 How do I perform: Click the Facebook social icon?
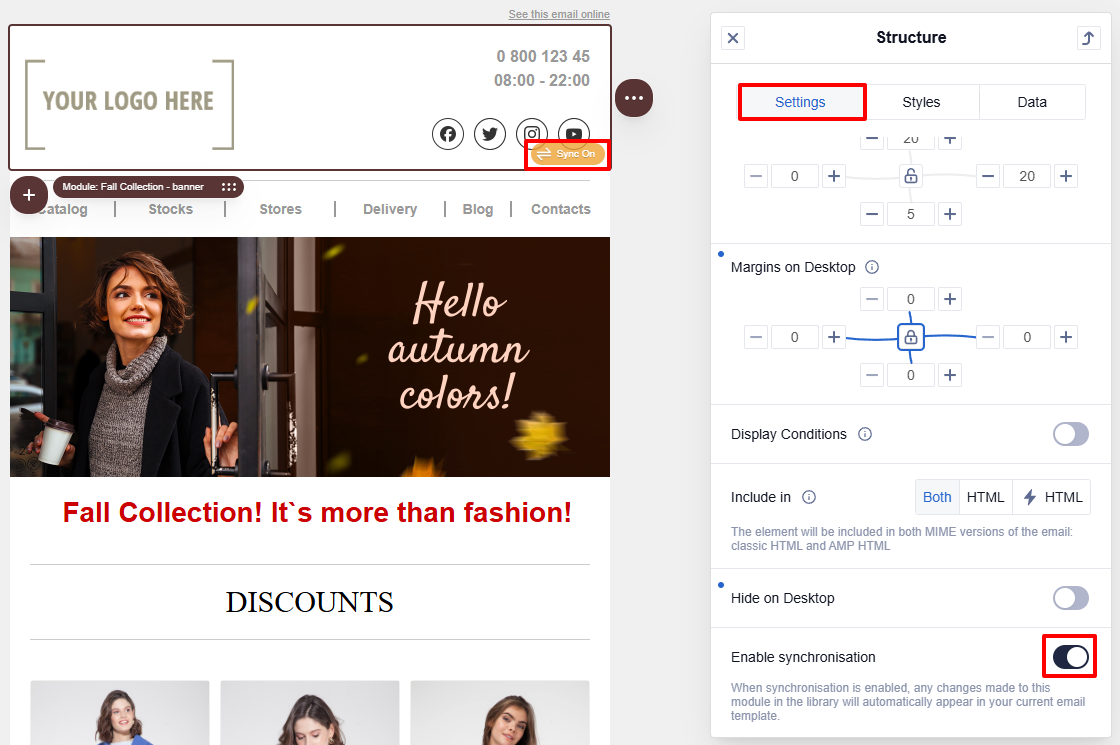click(448, 134)
